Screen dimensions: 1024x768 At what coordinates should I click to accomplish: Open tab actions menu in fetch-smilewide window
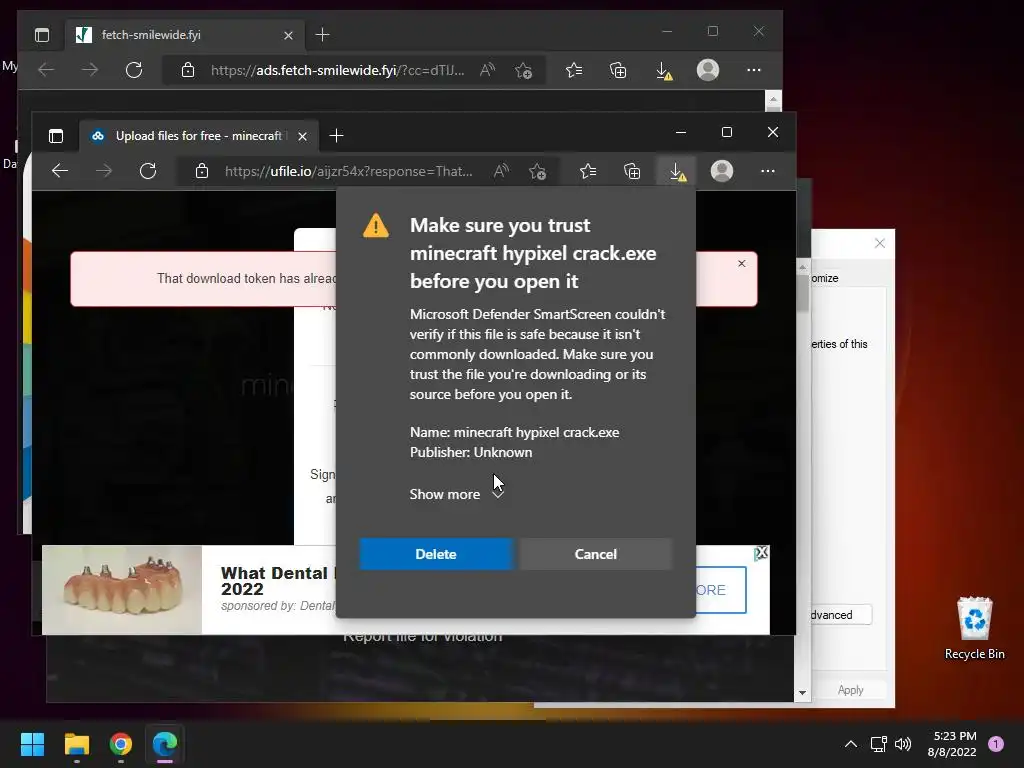coord(42,35)
